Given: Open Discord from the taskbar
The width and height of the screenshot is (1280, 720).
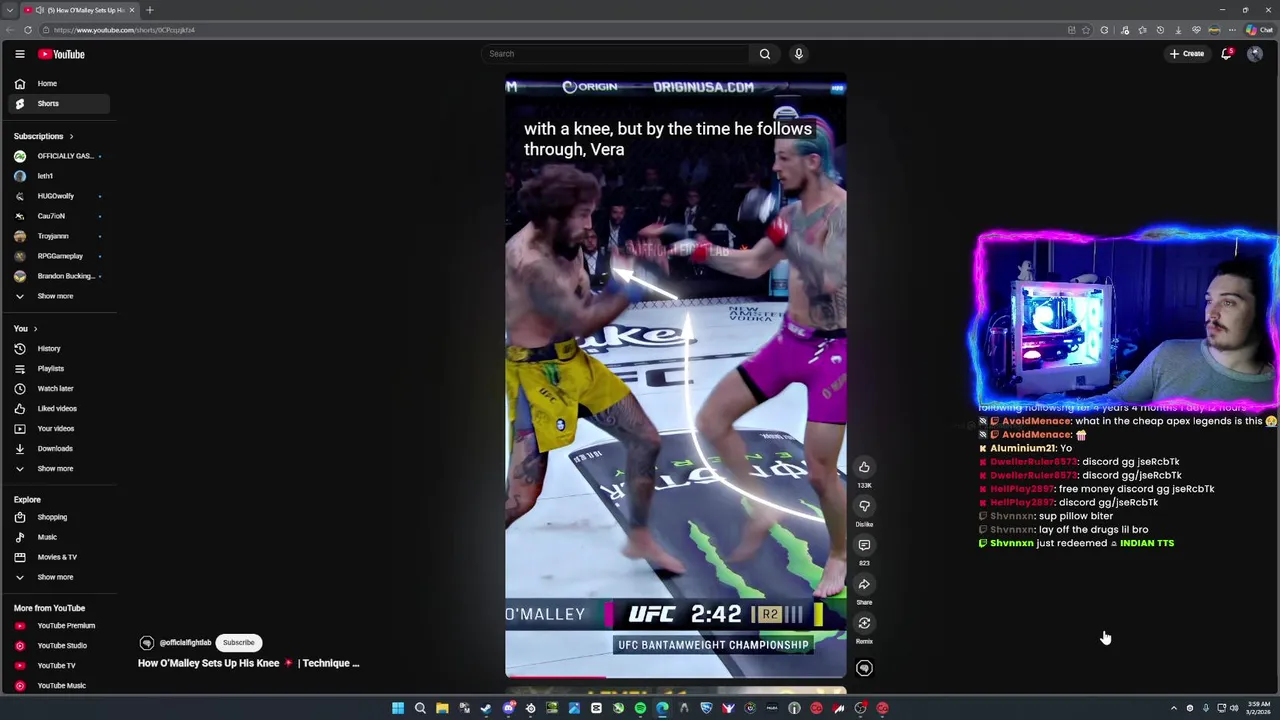Looking at the screenshot, I should (508, 708).
